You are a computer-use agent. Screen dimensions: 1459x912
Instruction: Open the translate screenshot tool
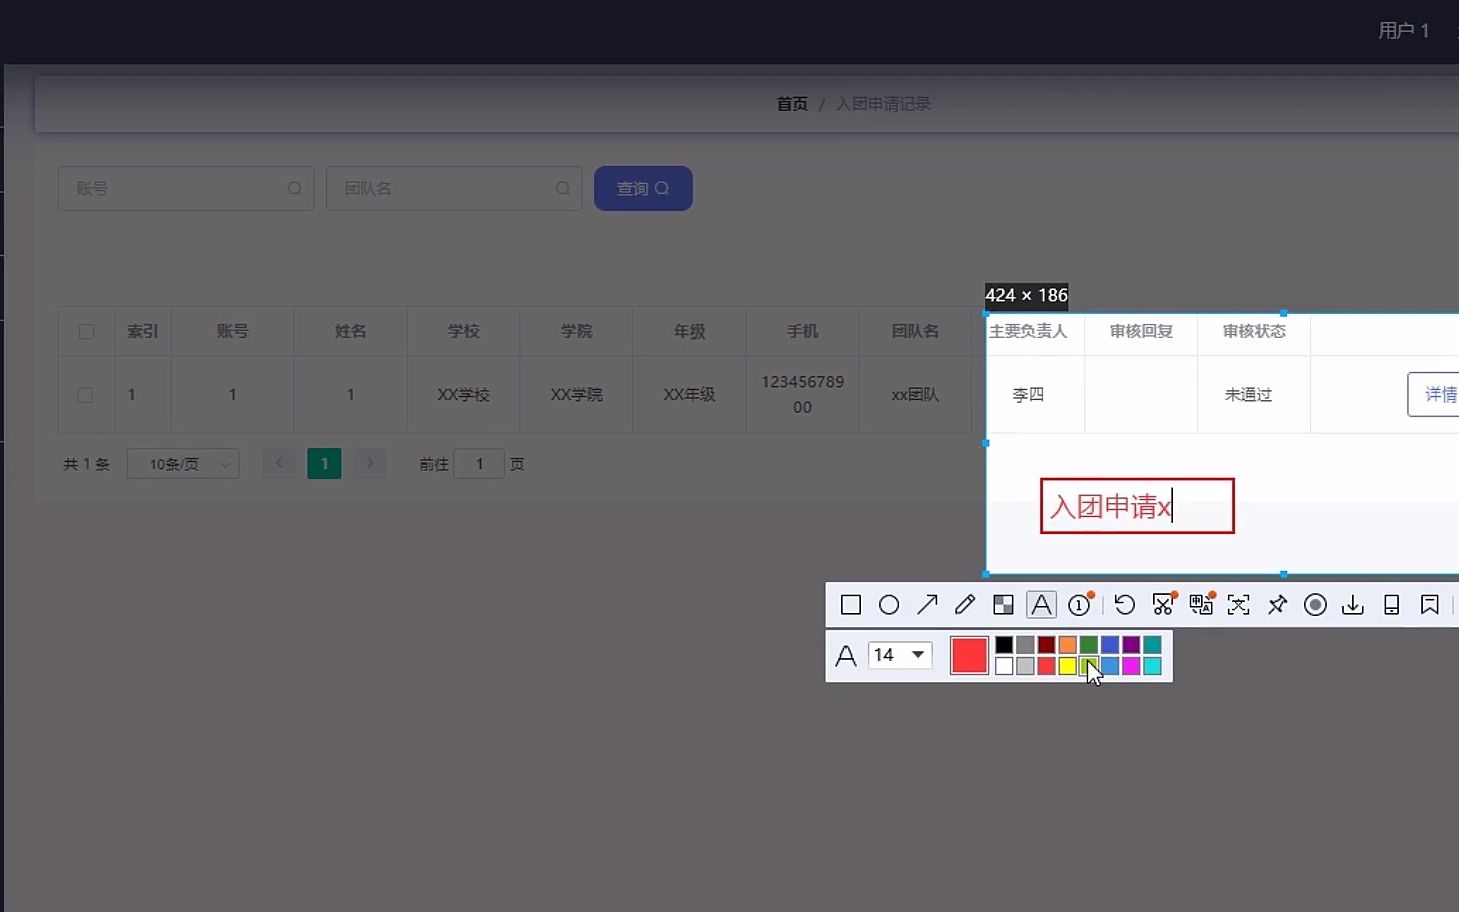1201,605
